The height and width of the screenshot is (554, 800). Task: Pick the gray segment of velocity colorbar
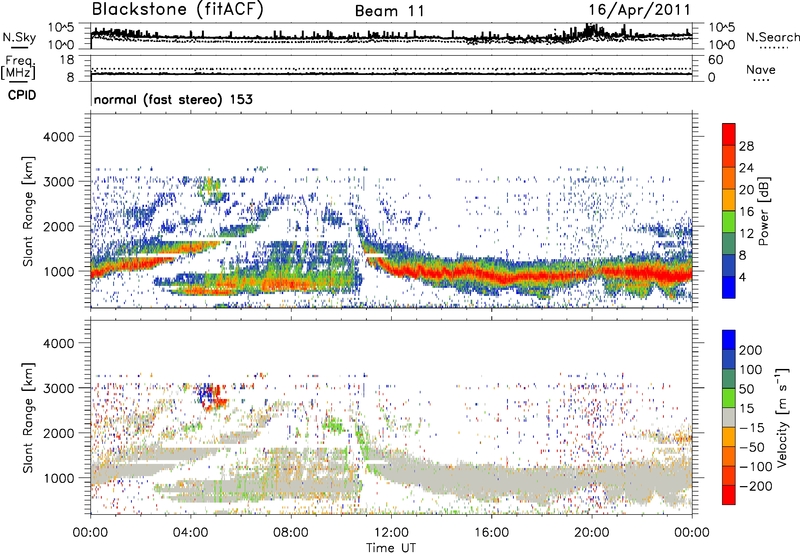pos(729,417)
